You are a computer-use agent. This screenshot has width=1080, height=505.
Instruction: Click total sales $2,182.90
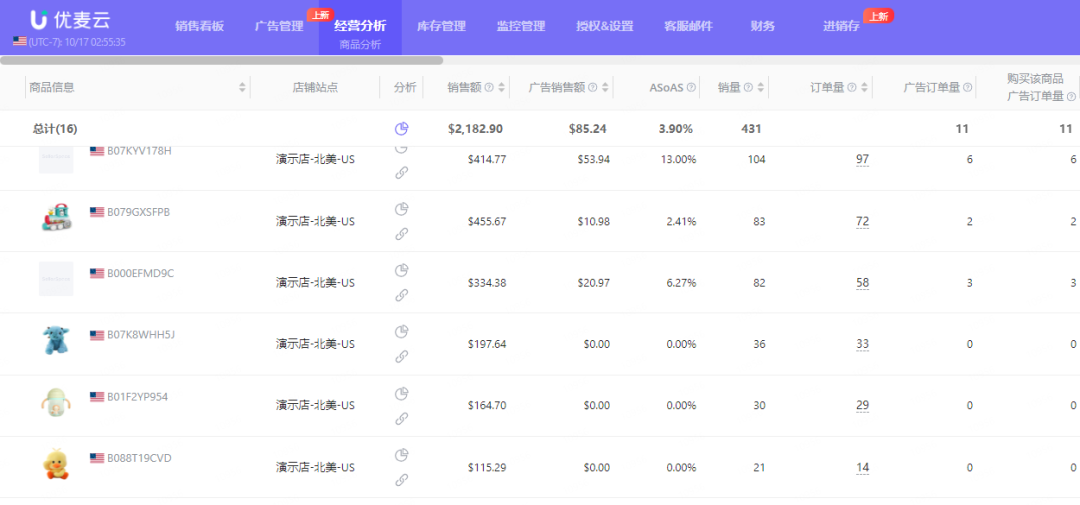click(x=475, y=128)
